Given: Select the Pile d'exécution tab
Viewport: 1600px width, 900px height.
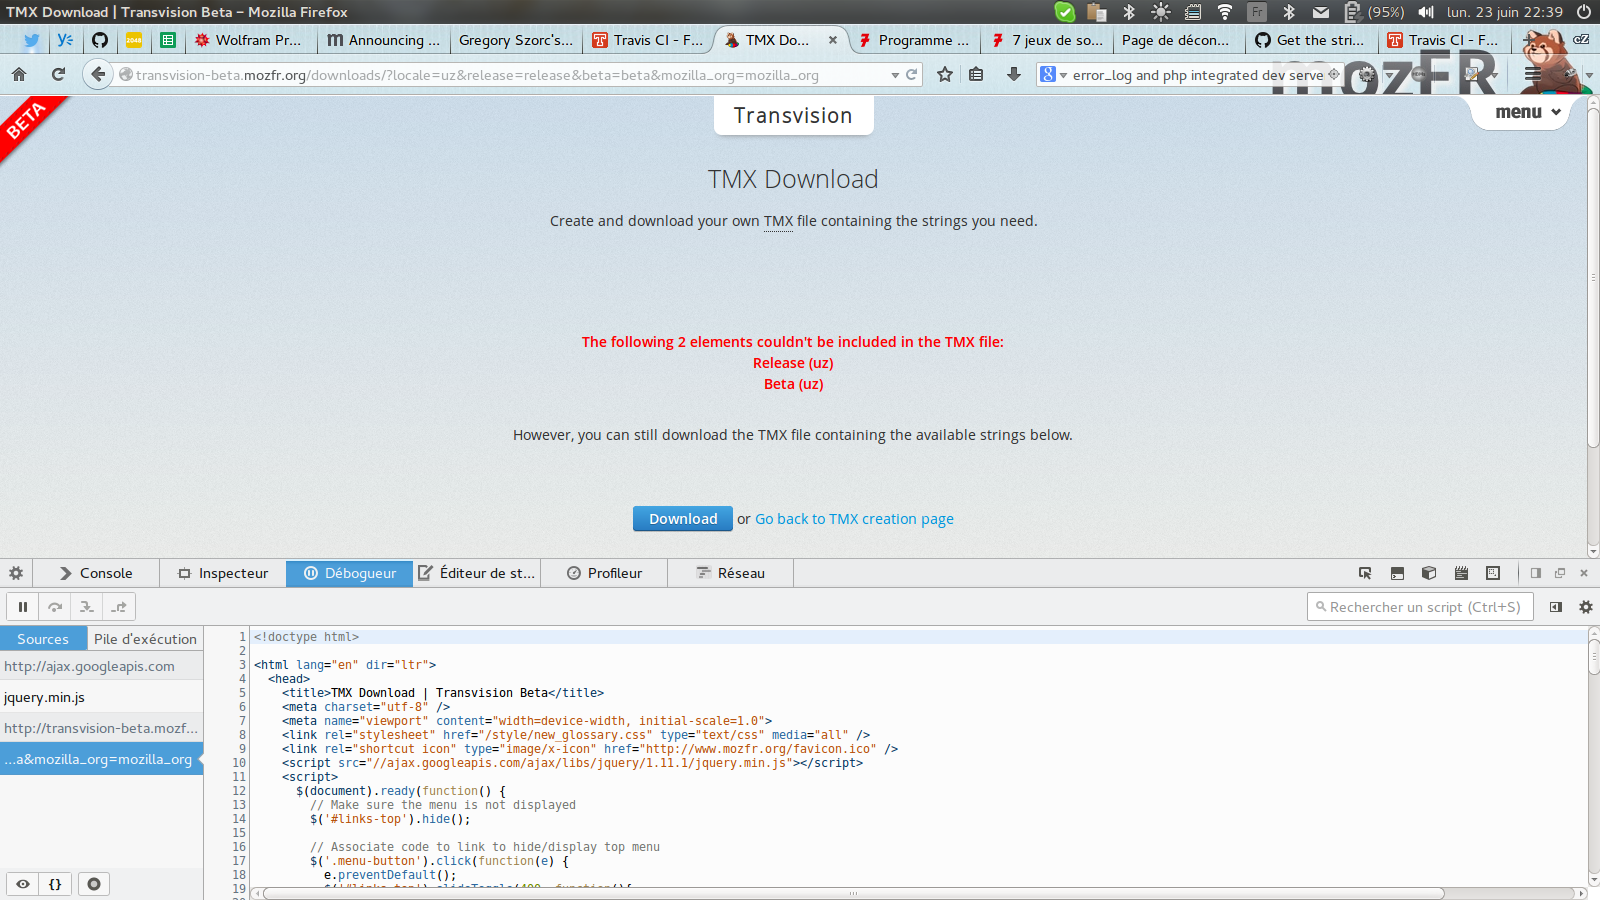Looking at the screenshot, I should [145, 639].
